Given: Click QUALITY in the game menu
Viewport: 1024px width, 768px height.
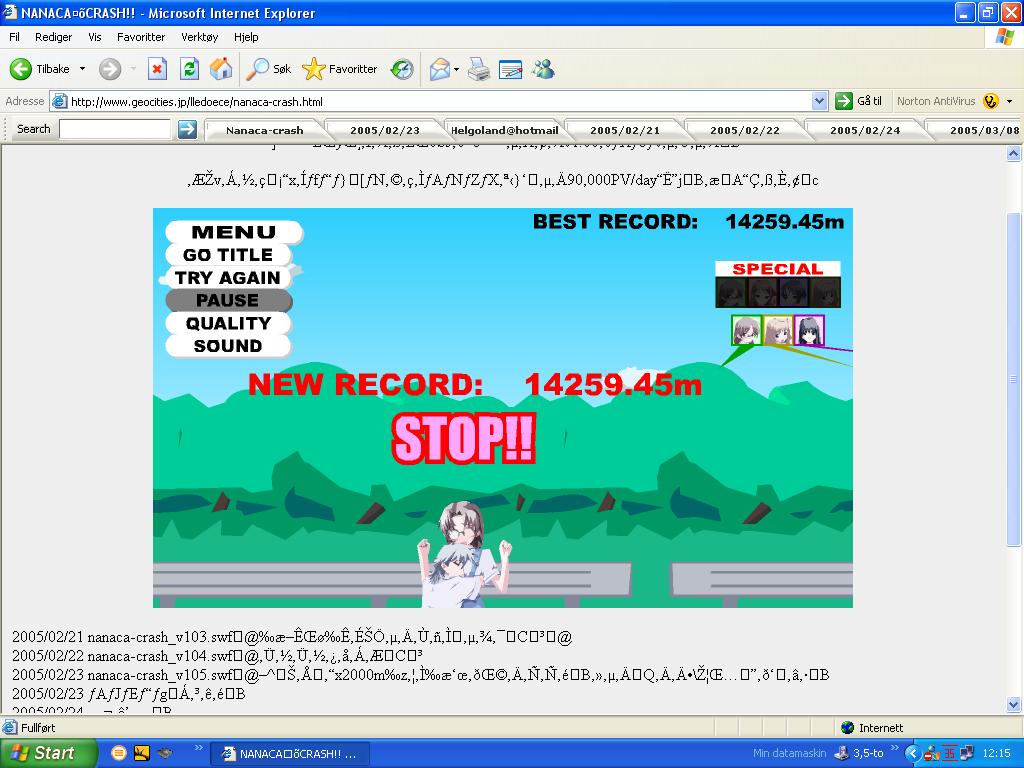Looking at the screenshot, I should click(x=228, y=323).
